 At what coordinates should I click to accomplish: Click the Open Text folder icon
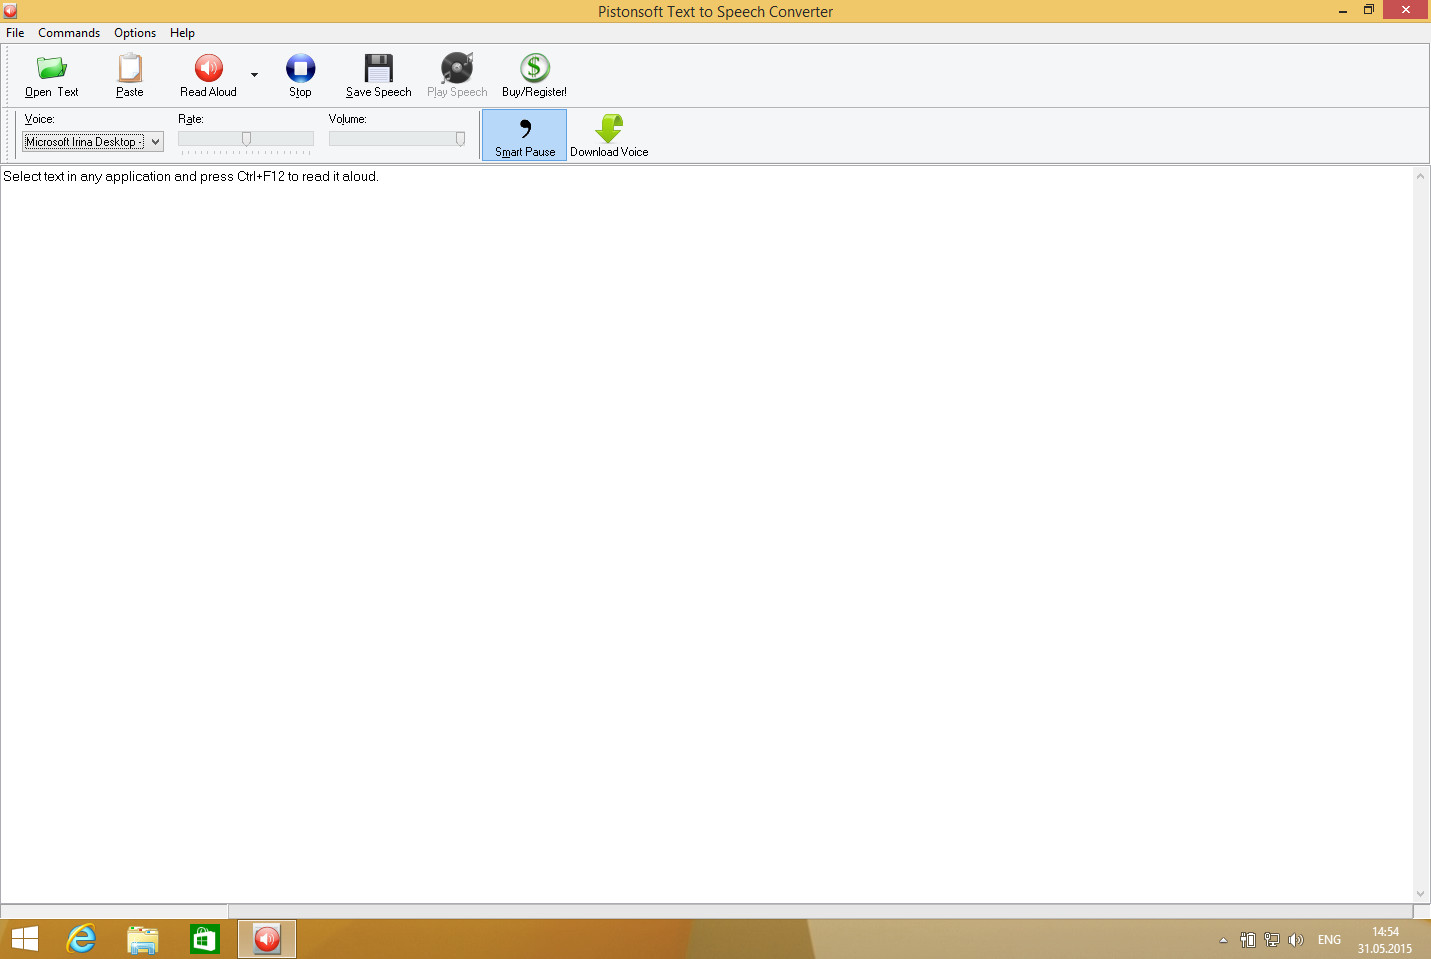pos(51,68)
